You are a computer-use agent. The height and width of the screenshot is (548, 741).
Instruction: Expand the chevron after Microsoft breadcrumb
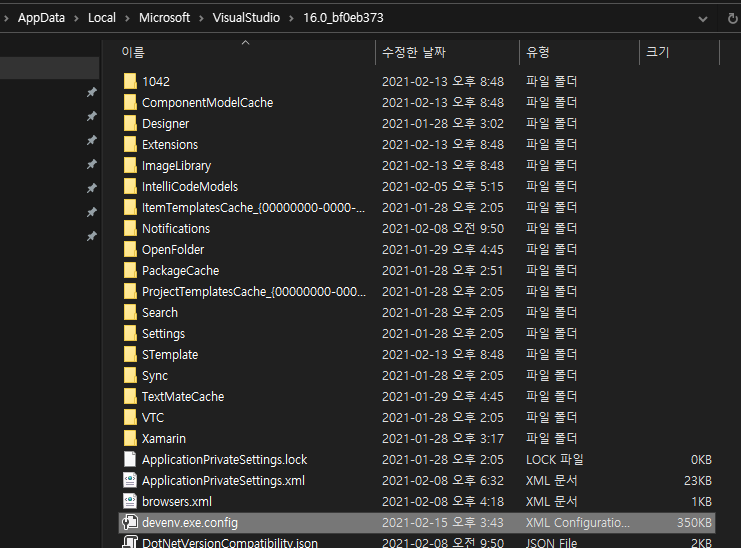[201, 18]
